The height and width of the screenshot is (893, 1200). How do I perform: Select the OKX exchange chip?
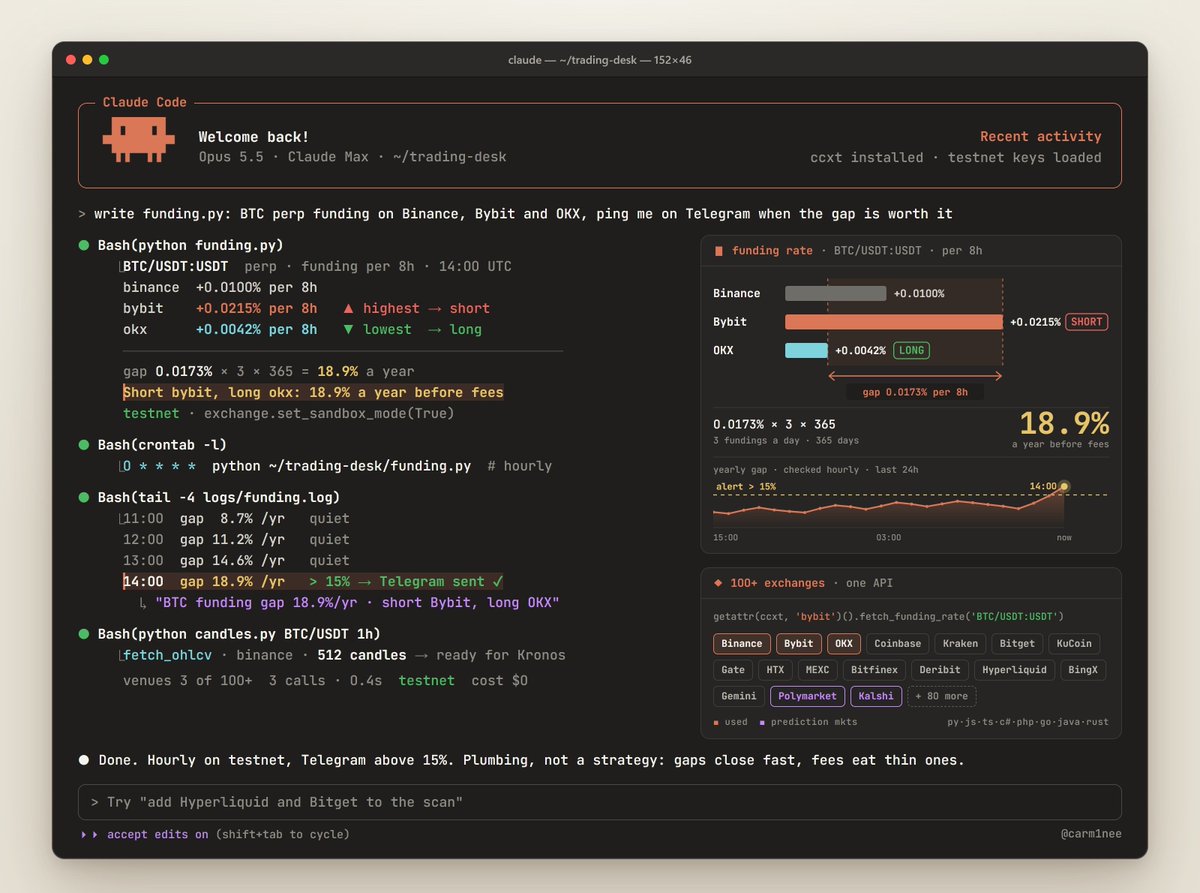pos(844,643)
